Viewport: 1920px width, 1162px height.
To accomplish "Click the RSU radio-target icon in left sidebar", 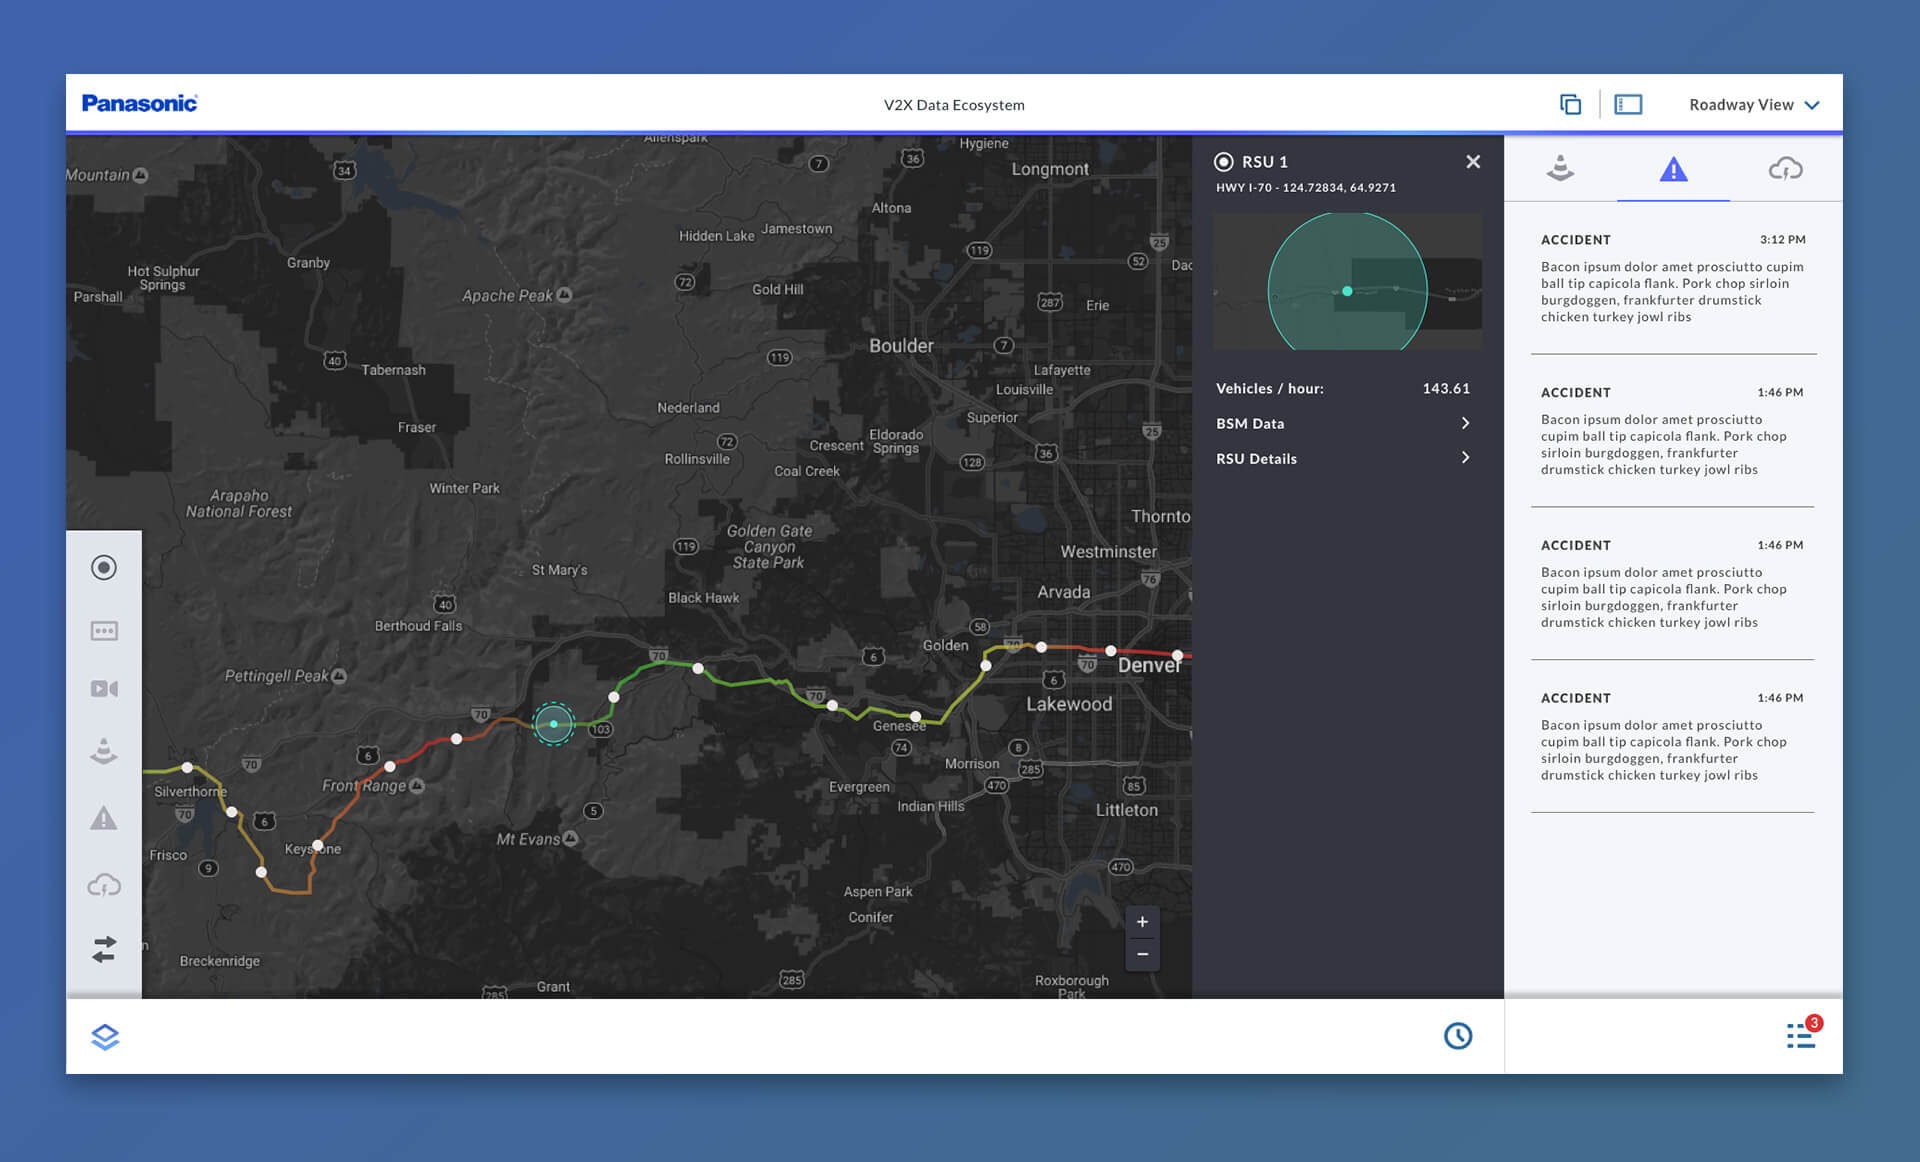I will 104,568.
